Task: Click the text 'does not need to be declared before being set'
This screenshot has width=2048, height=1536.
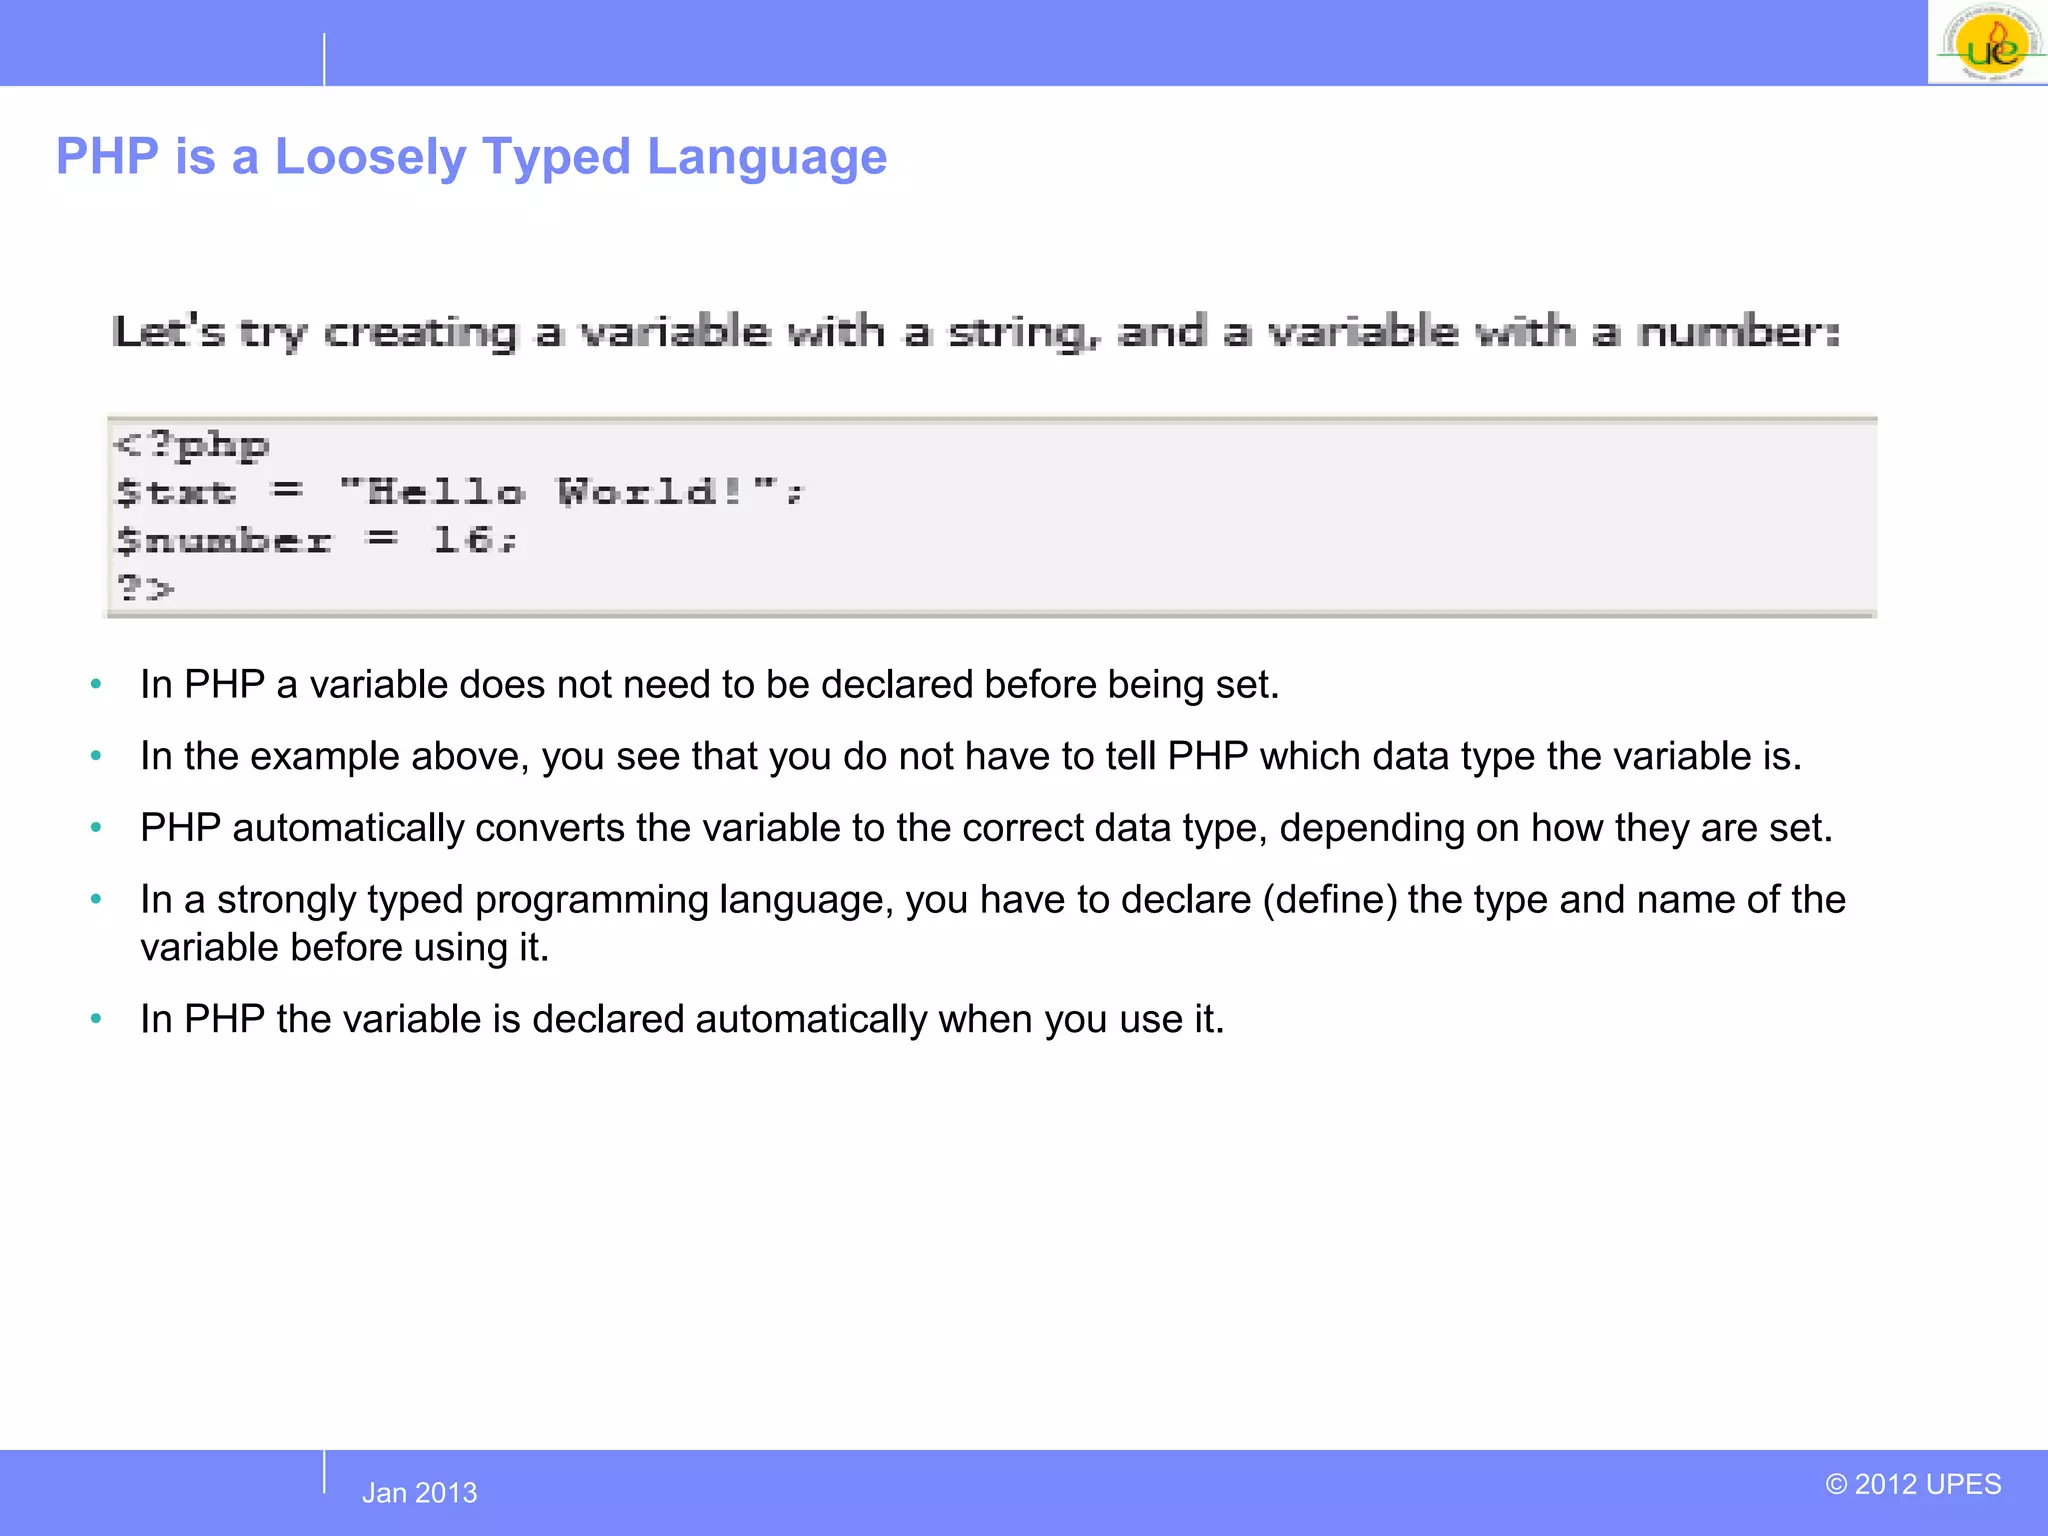Action: tap(868, 685)
